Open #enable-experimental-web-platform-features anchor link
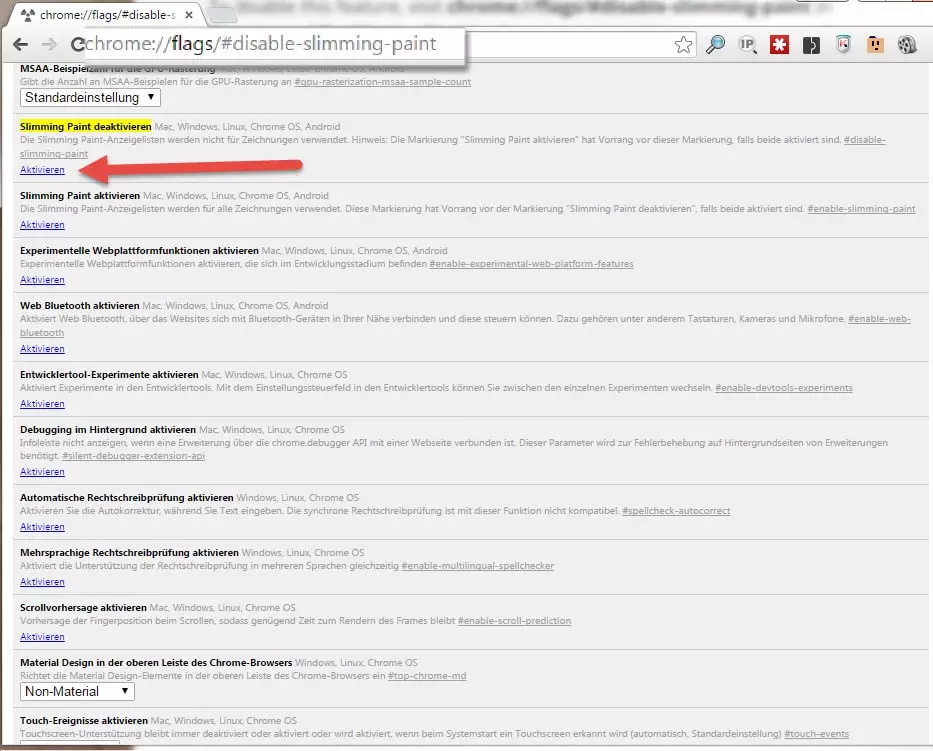The height and width of the screenshot is (751, 933). [531, 264]
